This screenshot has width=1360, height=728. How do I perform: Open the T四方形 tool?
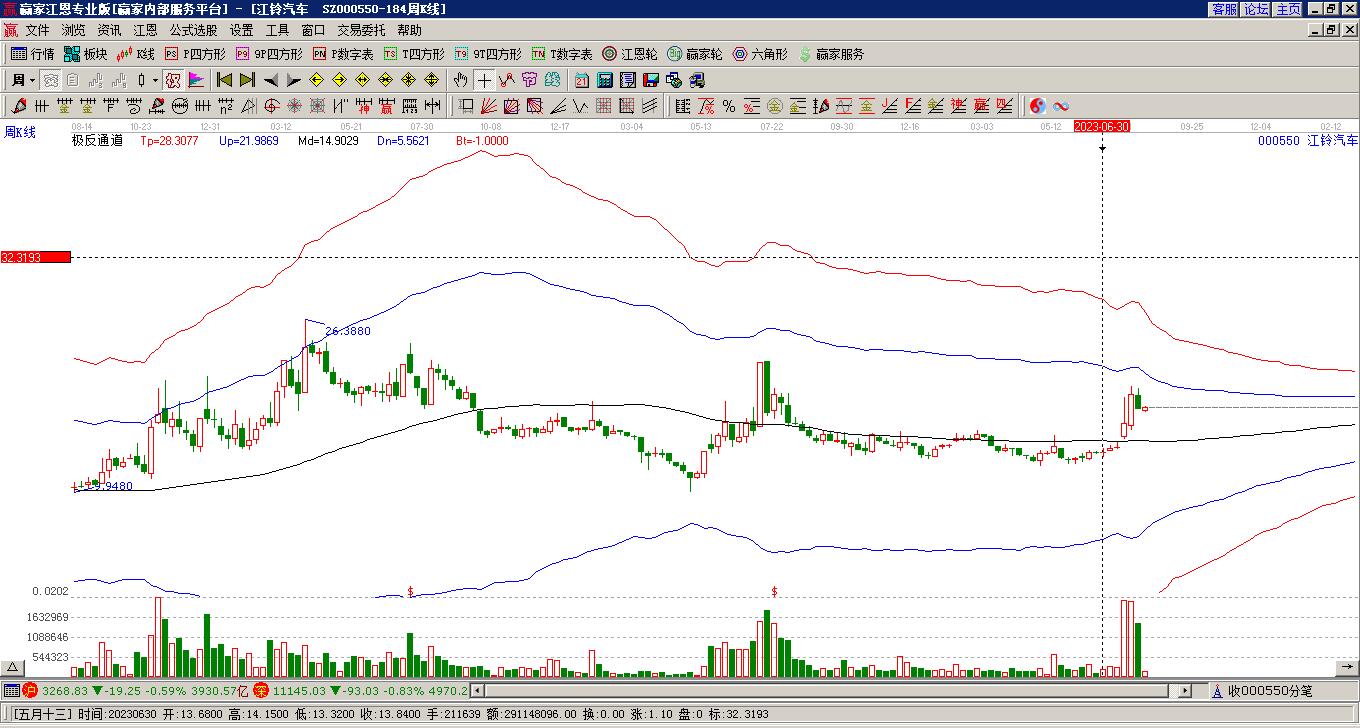click(x=414, y=54)
